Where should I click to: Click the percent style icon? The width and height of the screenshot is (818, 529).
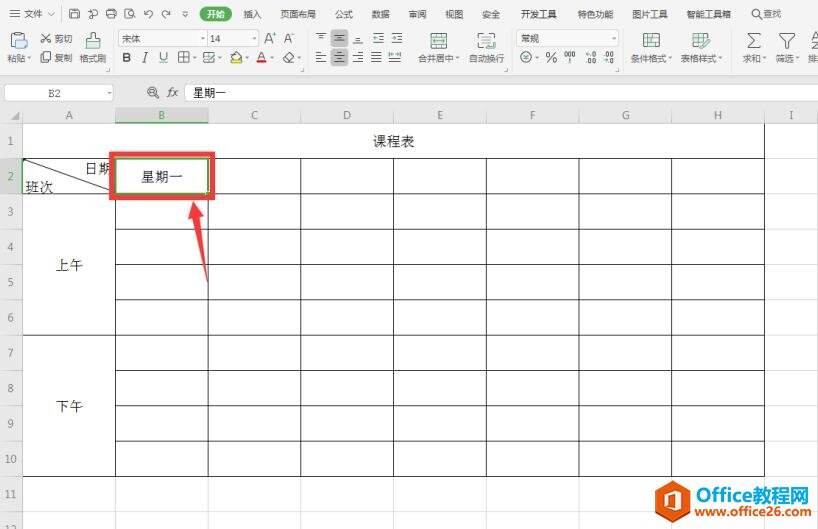[551, 57]
